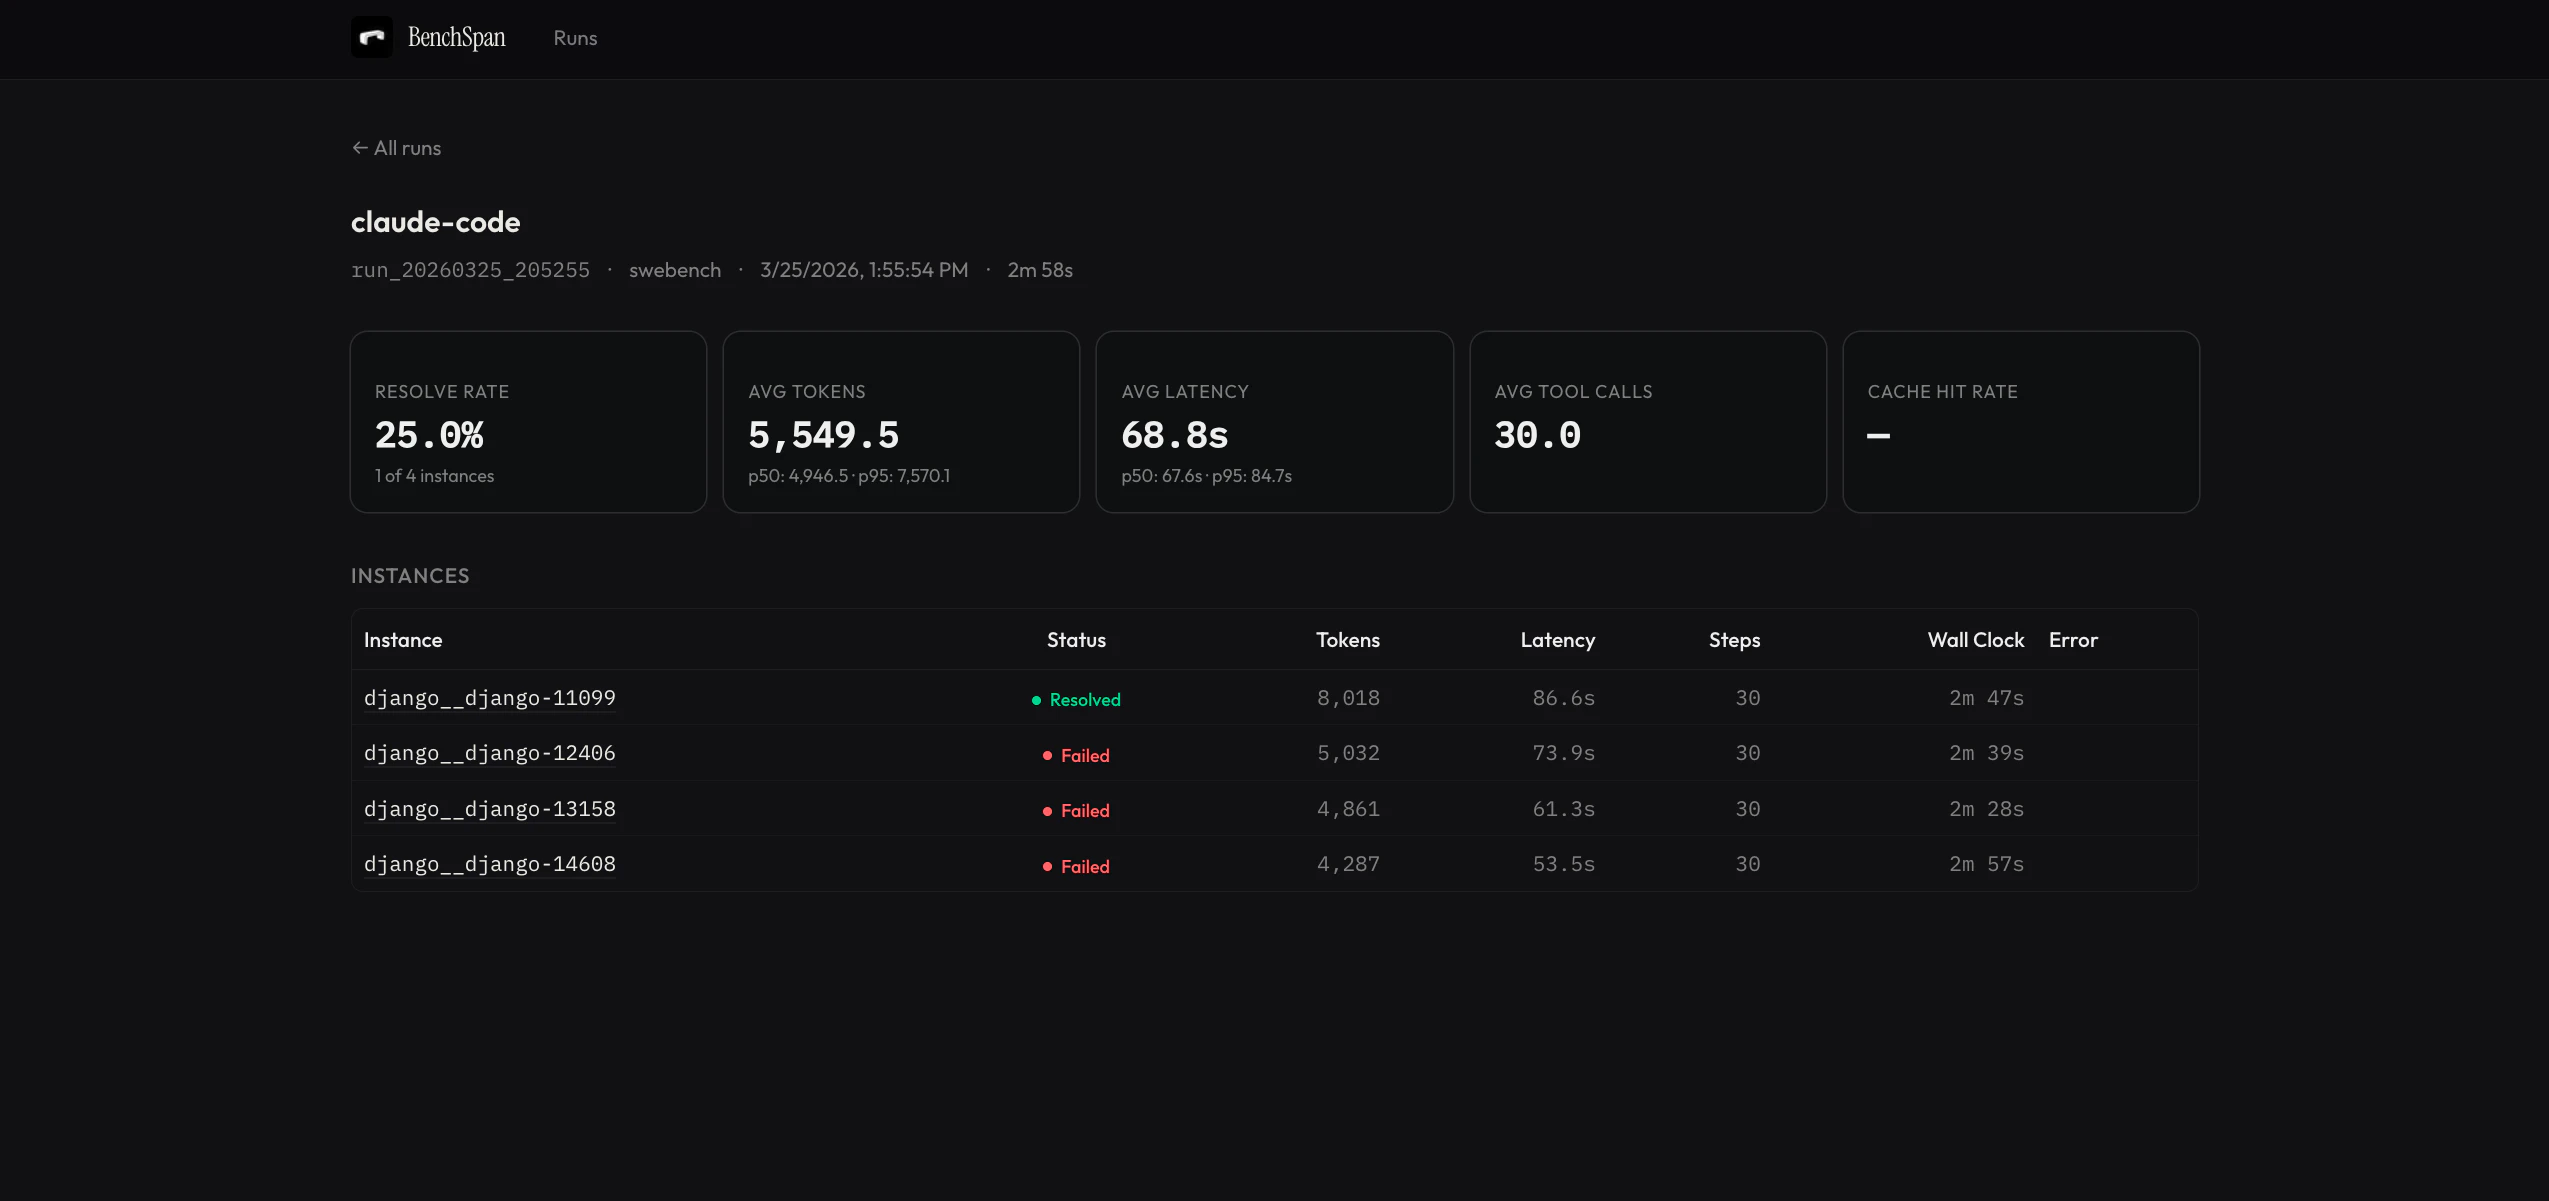
Task: Open the django__django-13158 instance row
Action: pyautogui.click(x=490, y=809)
